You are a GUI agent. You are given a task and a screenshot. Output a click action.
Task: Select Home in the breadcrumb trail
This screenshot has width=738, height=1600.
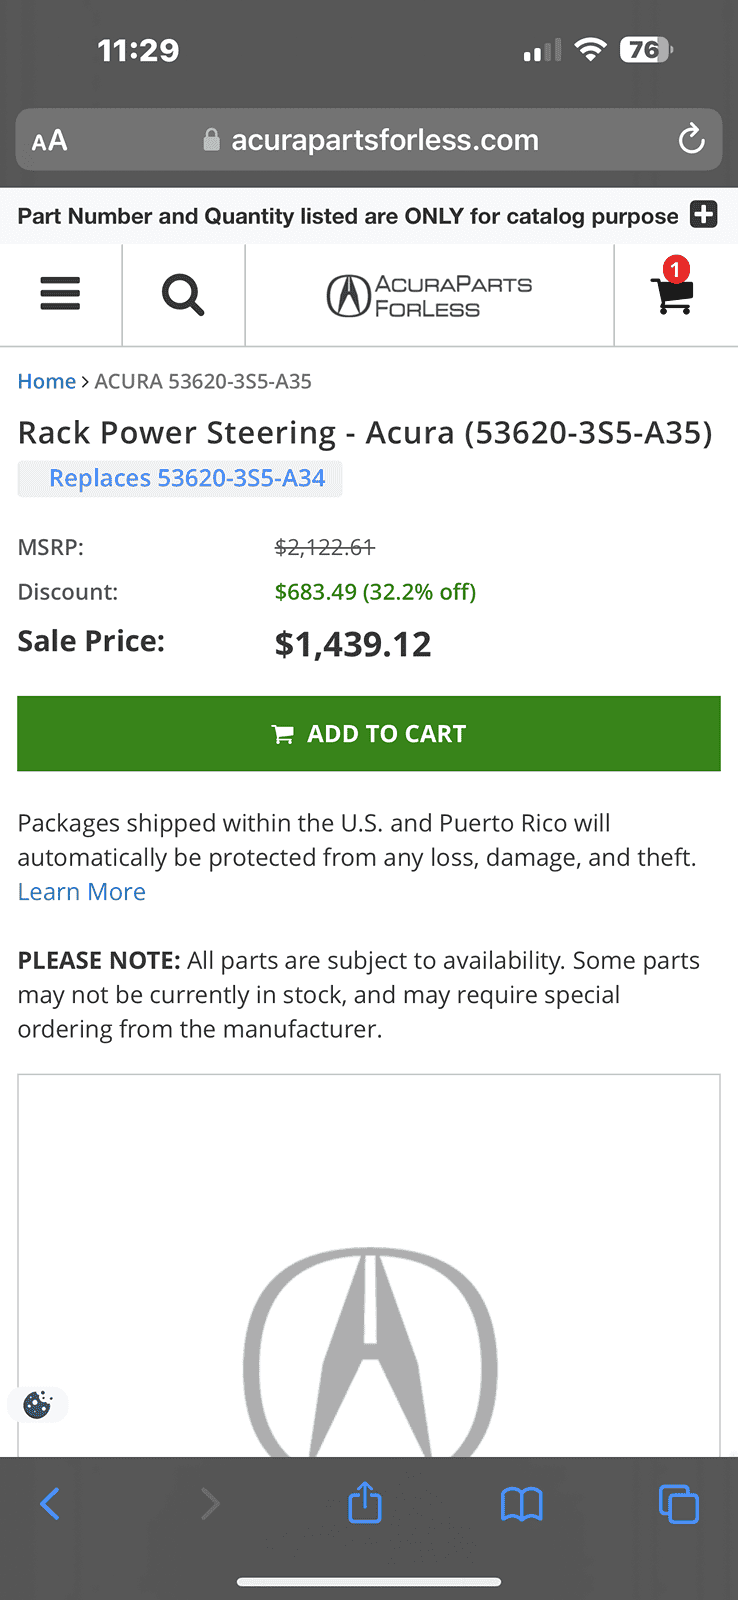pos(46,381)
